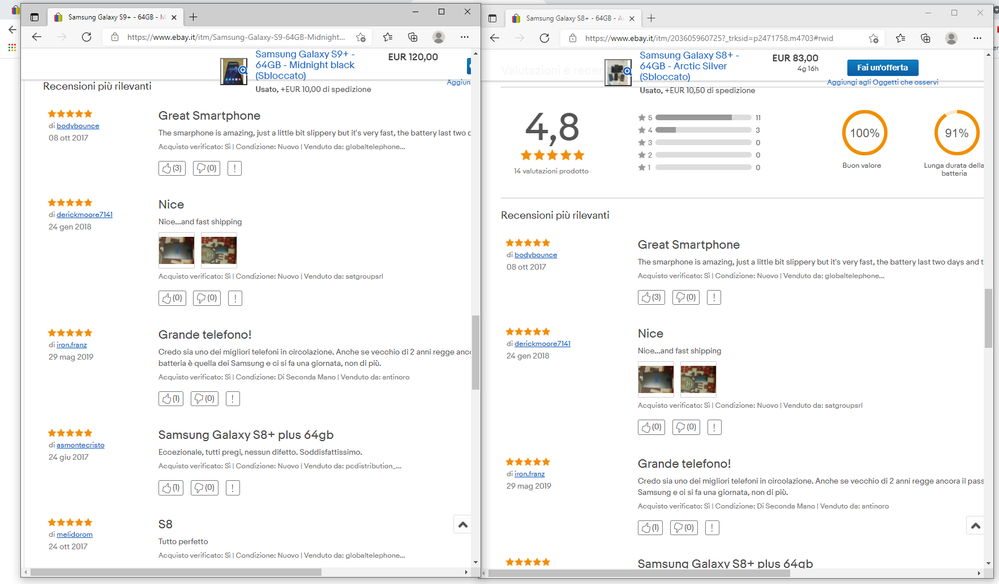
Task: Open new tab in right browser window
Action: click(651, 18)
